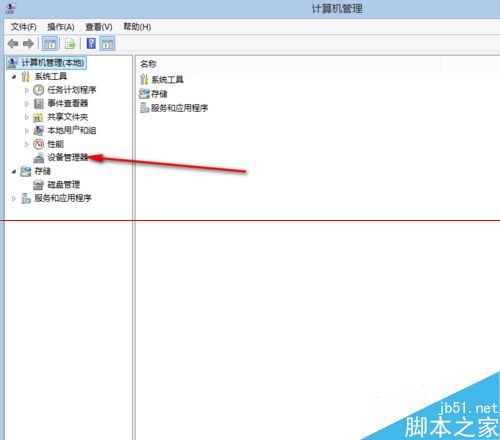This screenshot has width=500, height=440.
Task: Select 存储 text in right pane list
Action: point(159,94)
